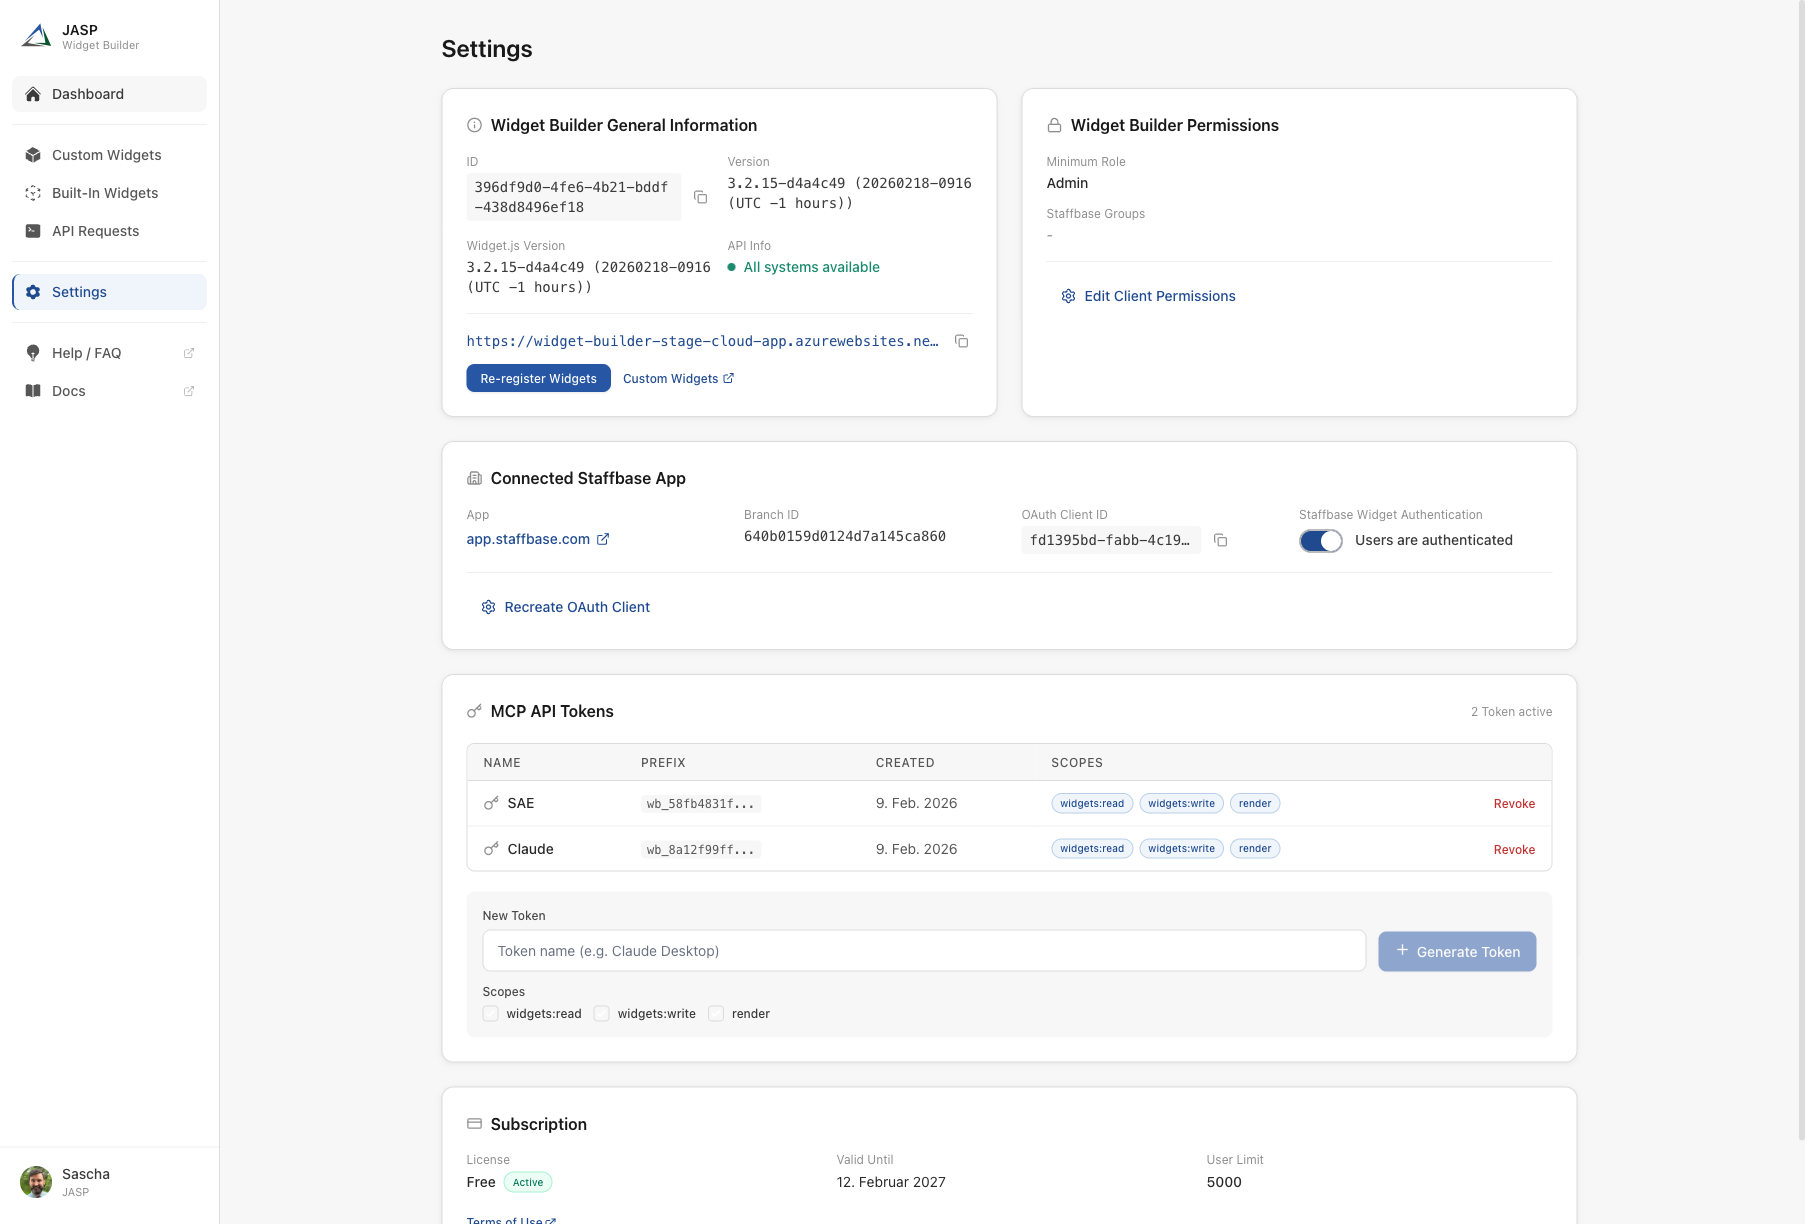Copy the widget builder URL
This screenshot has height=1224, width=1805.
[961, 341]
